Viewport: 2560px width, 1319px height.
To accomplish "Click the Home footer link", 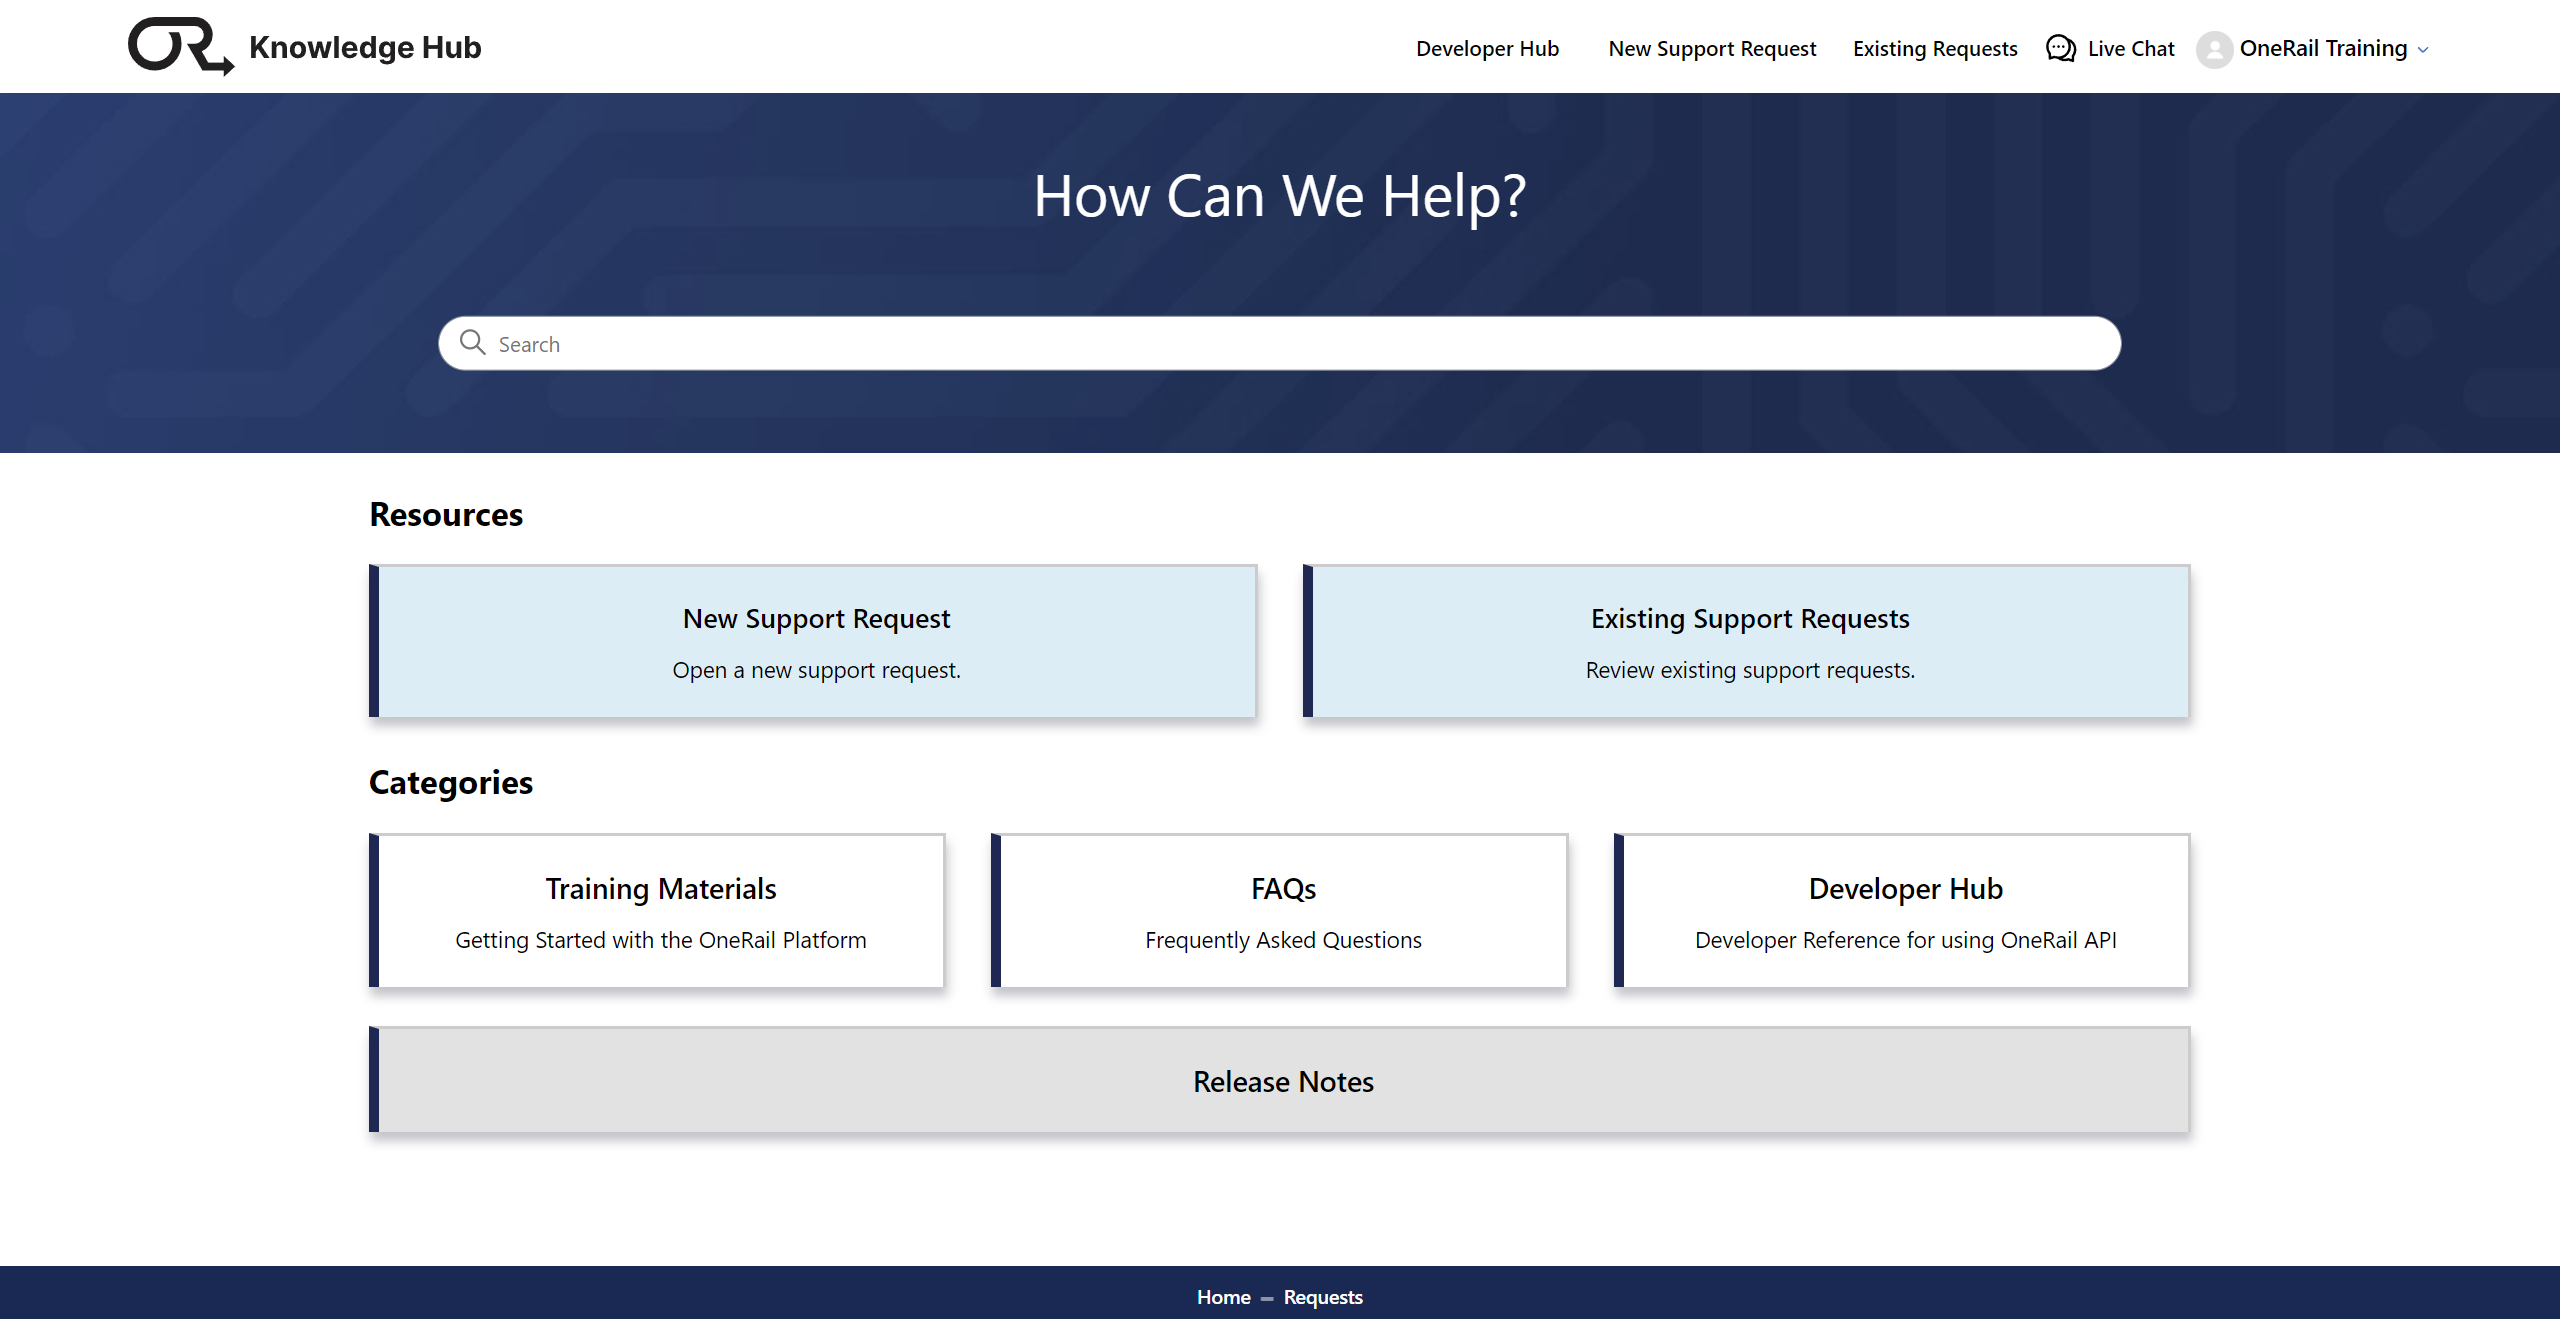I will coord(1223,1297).
